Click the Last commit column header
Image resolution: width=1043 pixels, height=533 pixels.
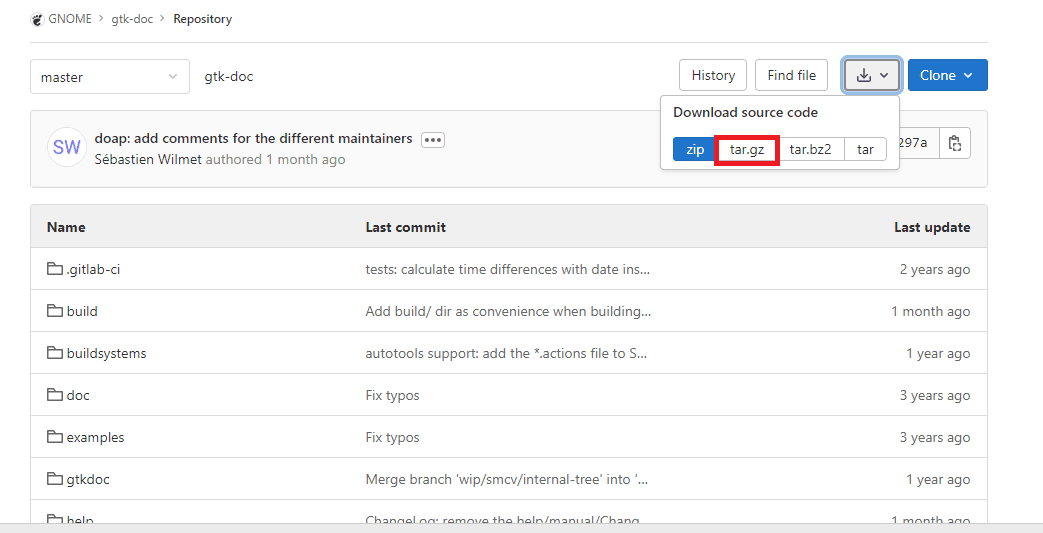click(x=406, y=227)
